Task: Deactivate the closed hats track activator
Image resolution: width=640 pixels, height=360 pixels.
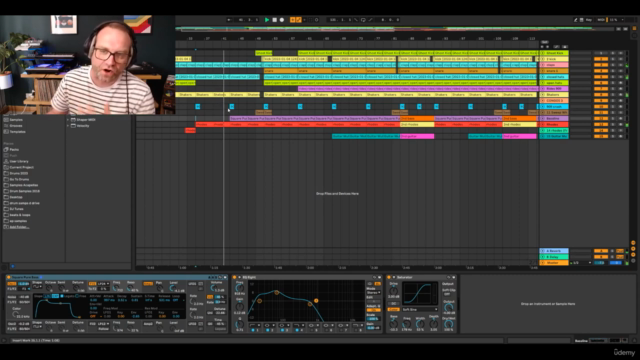Action: coord(601,77)
